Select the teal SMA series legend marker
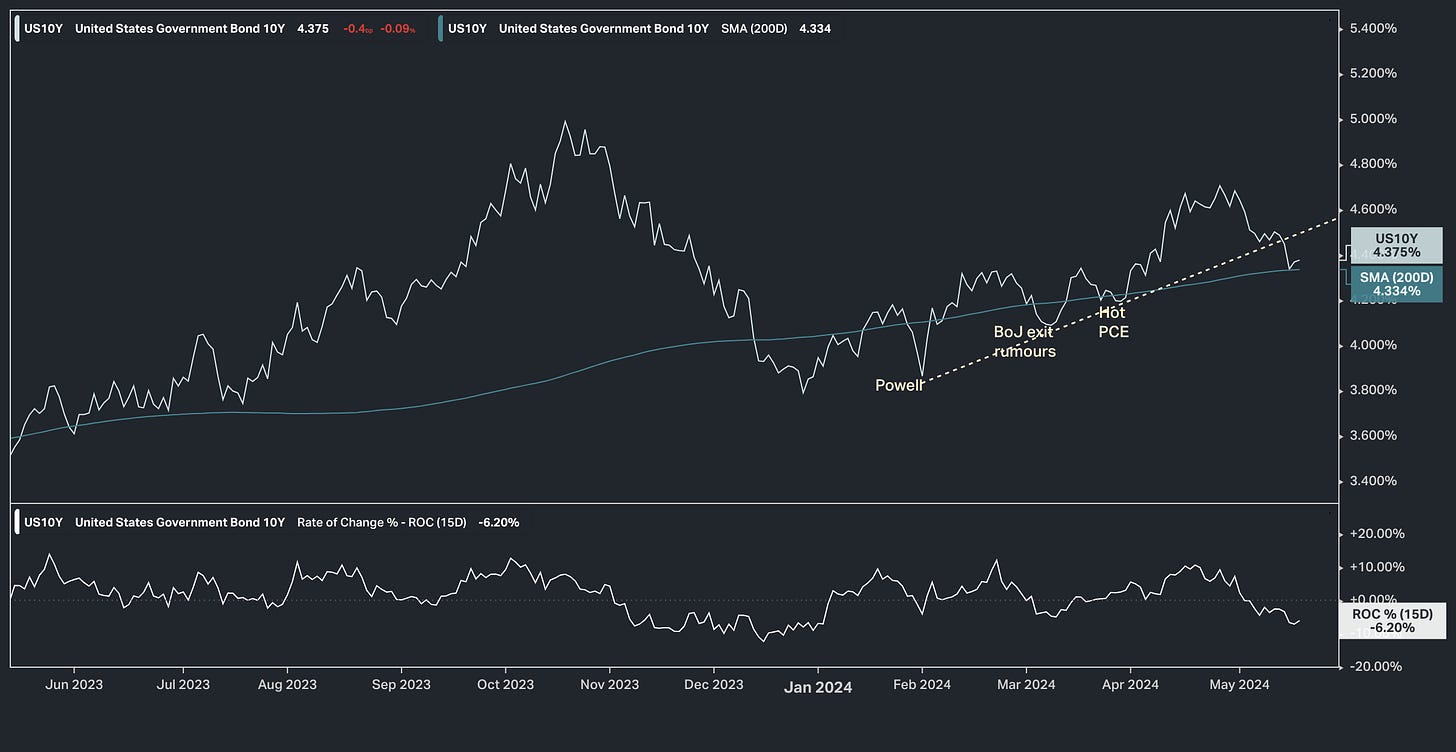The image size is (1456, 752). click(440, 29)
